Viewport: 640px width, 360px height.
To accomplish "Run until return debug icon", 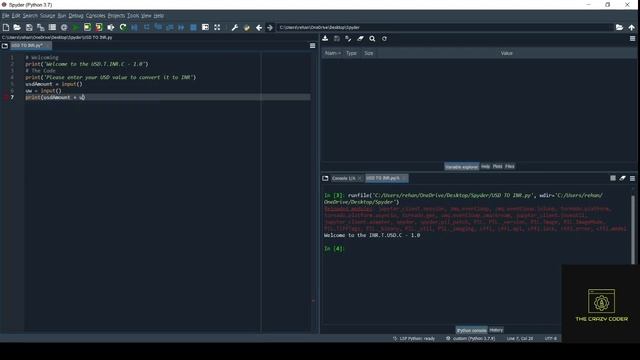I will (169, 27).
